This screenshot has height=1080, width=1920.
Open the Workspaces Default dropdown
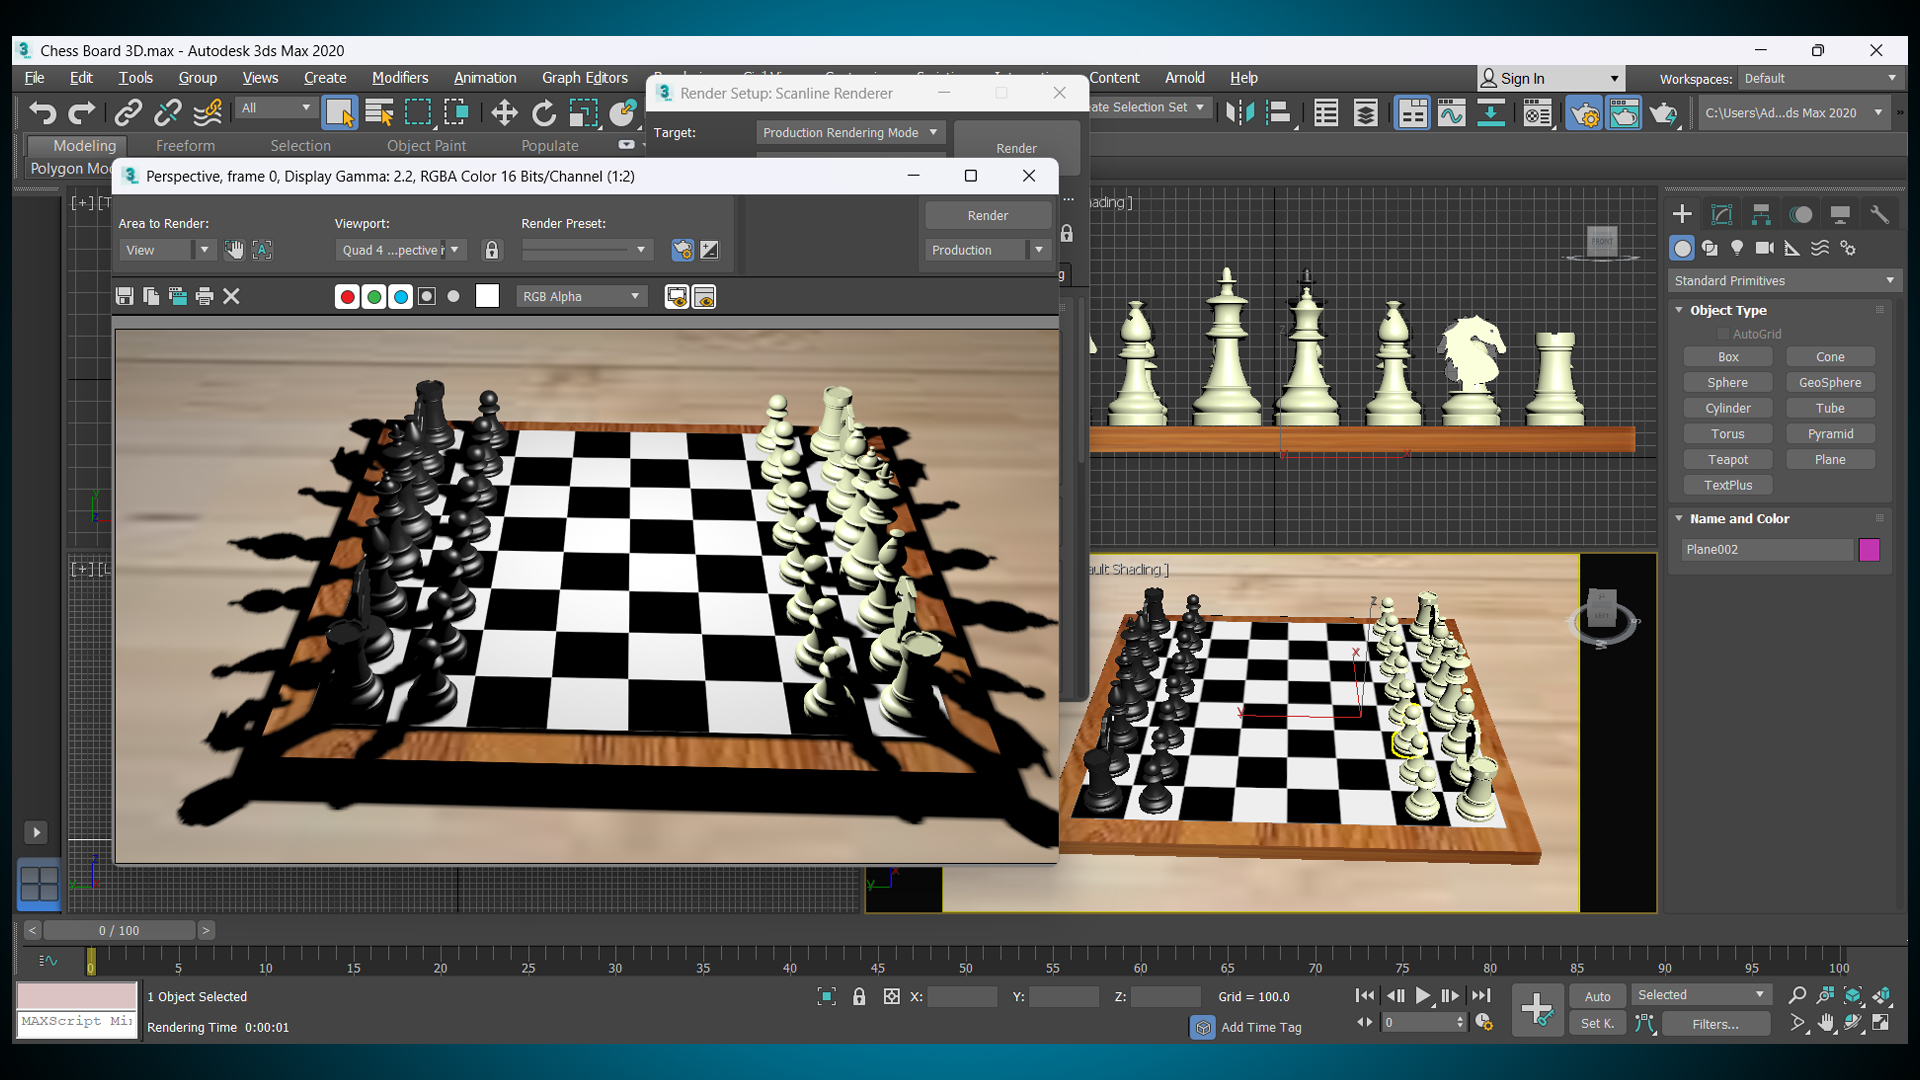pos(1820,78)
